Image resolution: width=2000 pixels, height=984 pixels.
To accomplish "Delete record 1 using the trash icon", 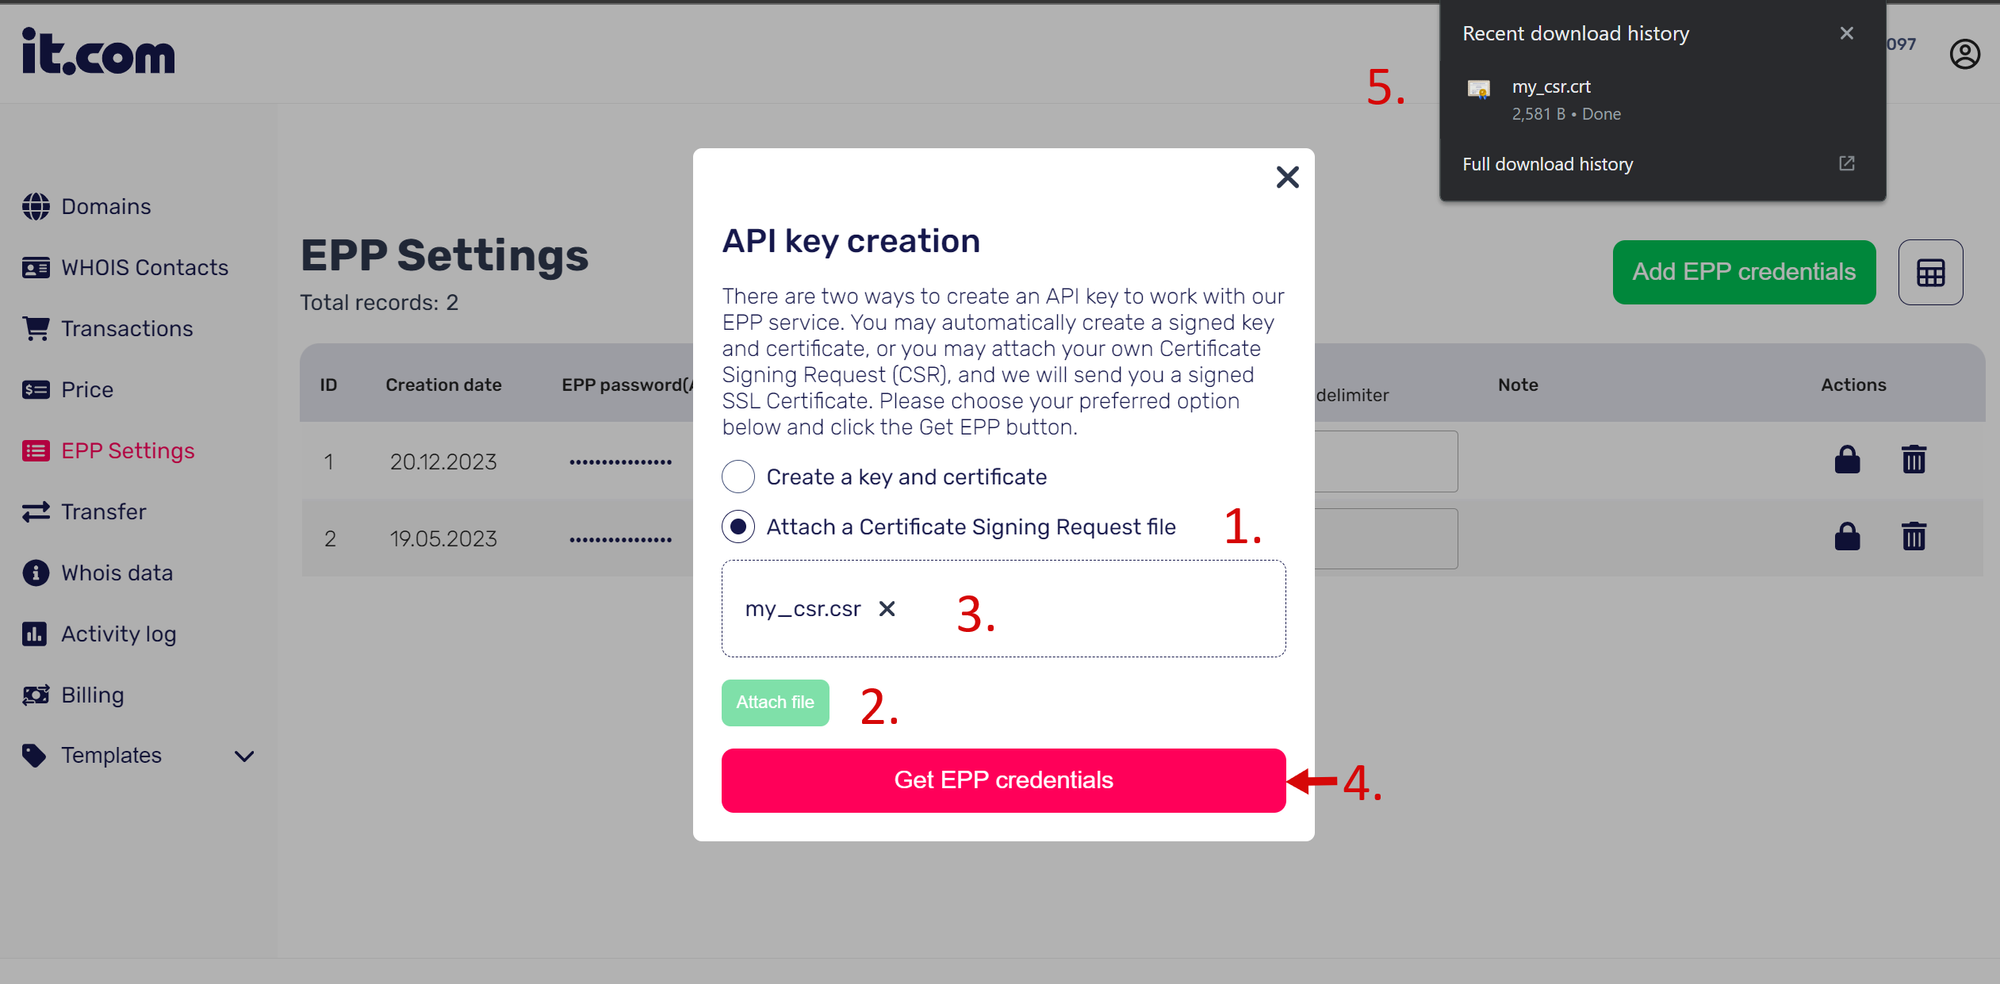I will pos(1913,460).
